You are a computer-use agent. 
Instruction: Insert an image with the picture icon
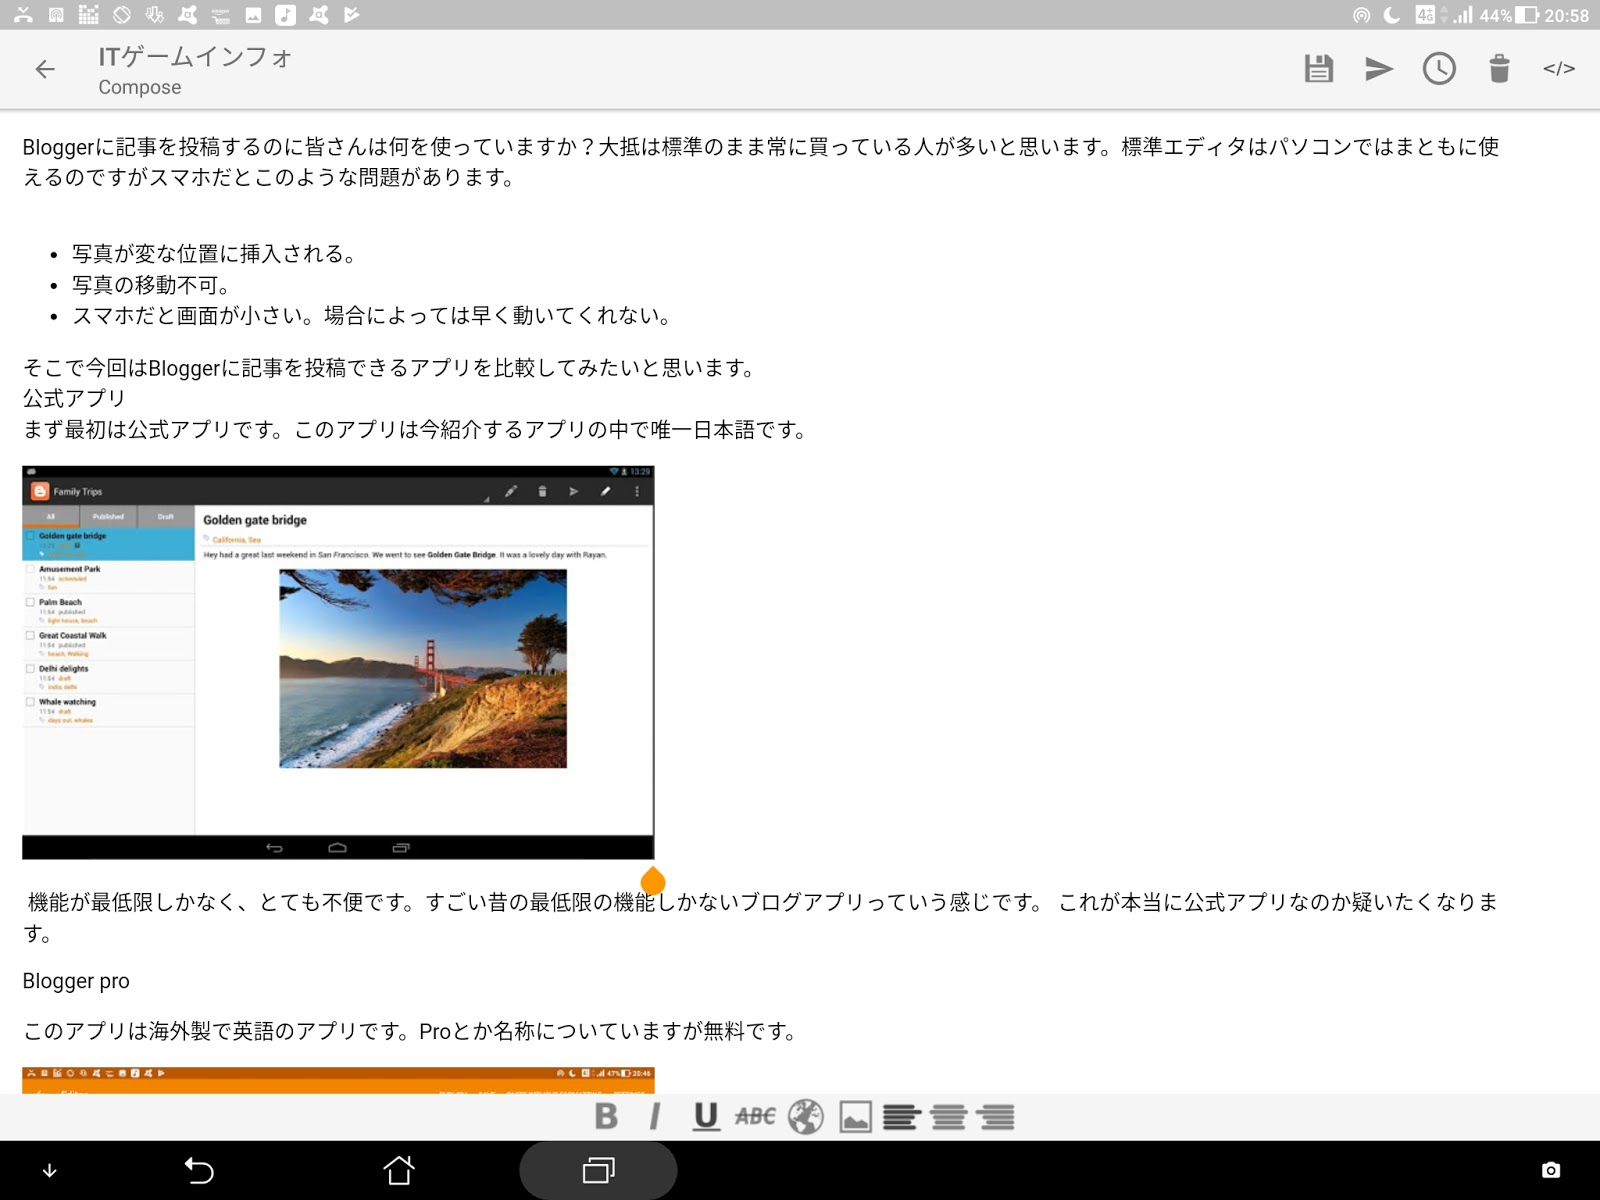pos(855,1116)
